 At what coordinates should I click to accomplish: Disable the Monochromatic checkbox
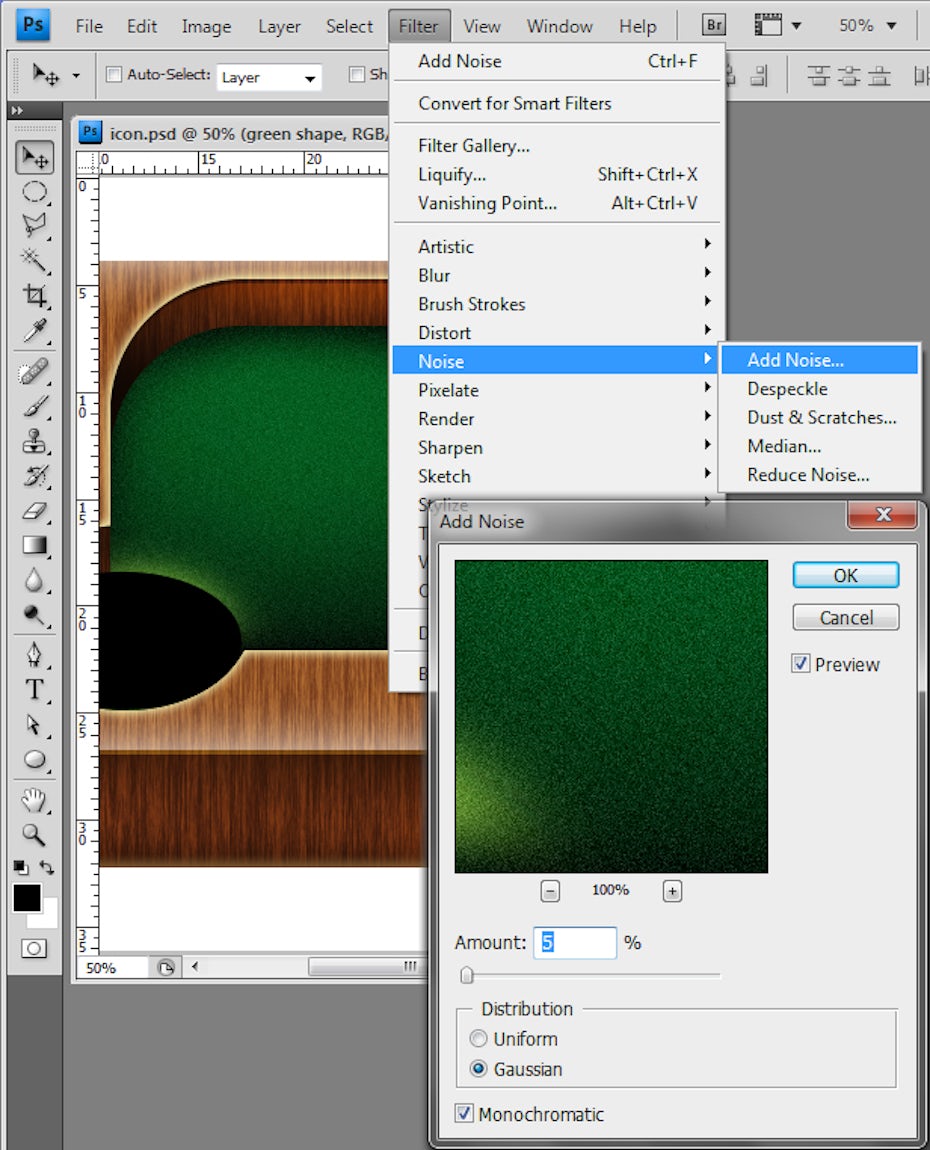coord(464,1113)
